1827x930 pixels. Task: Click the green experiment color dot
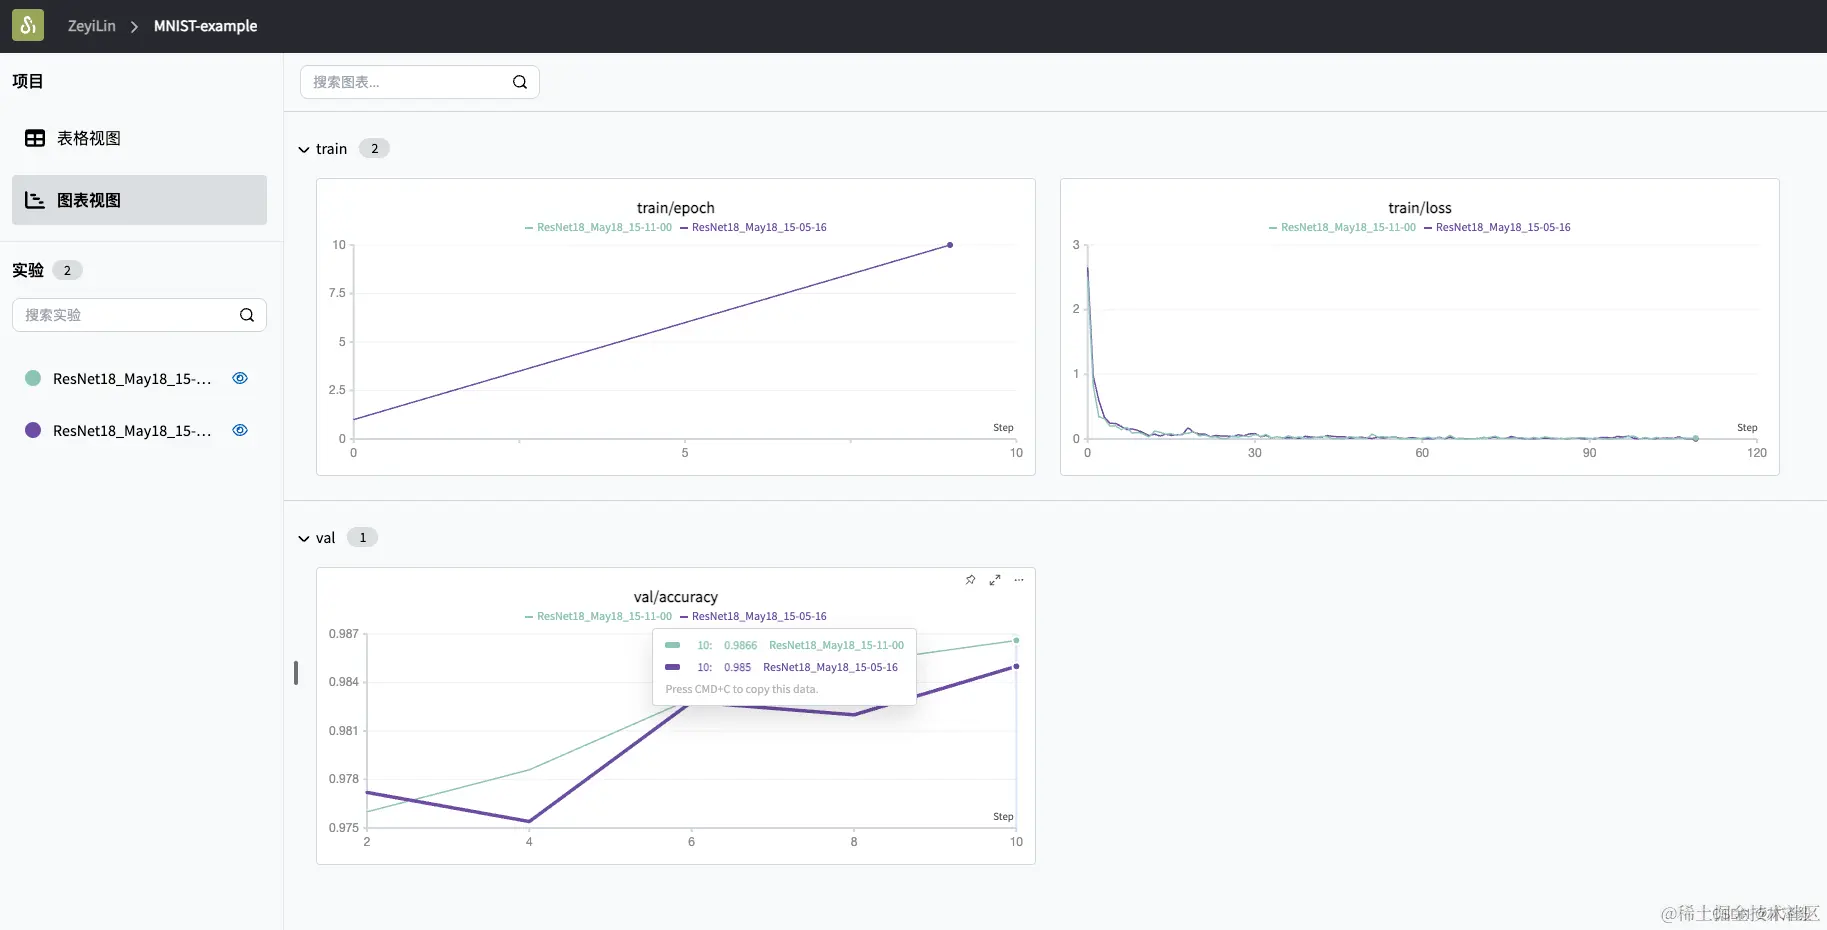point(33,378)
